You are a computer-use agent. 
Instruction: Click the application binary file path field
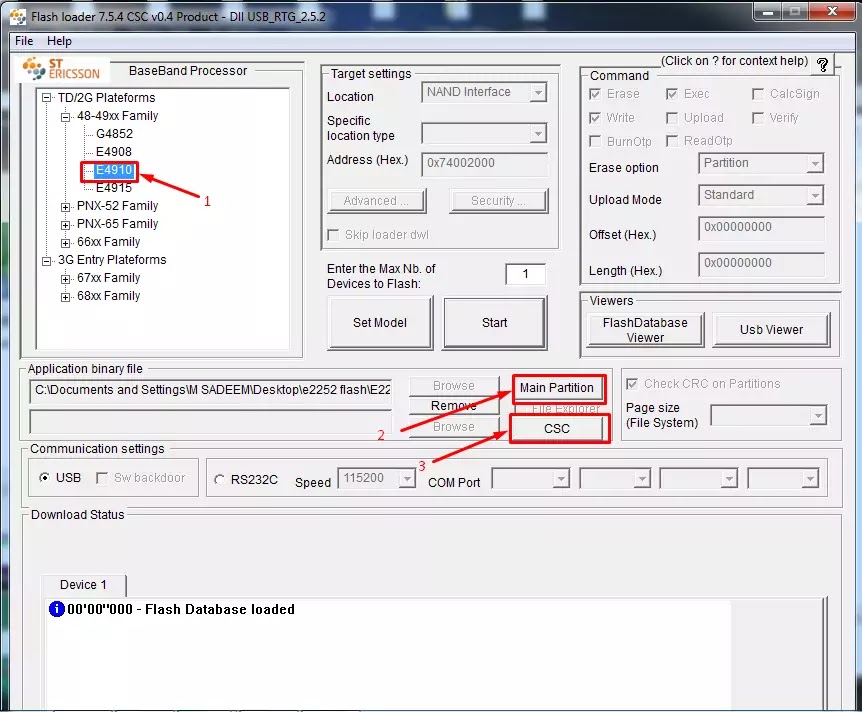pos(211,390)
